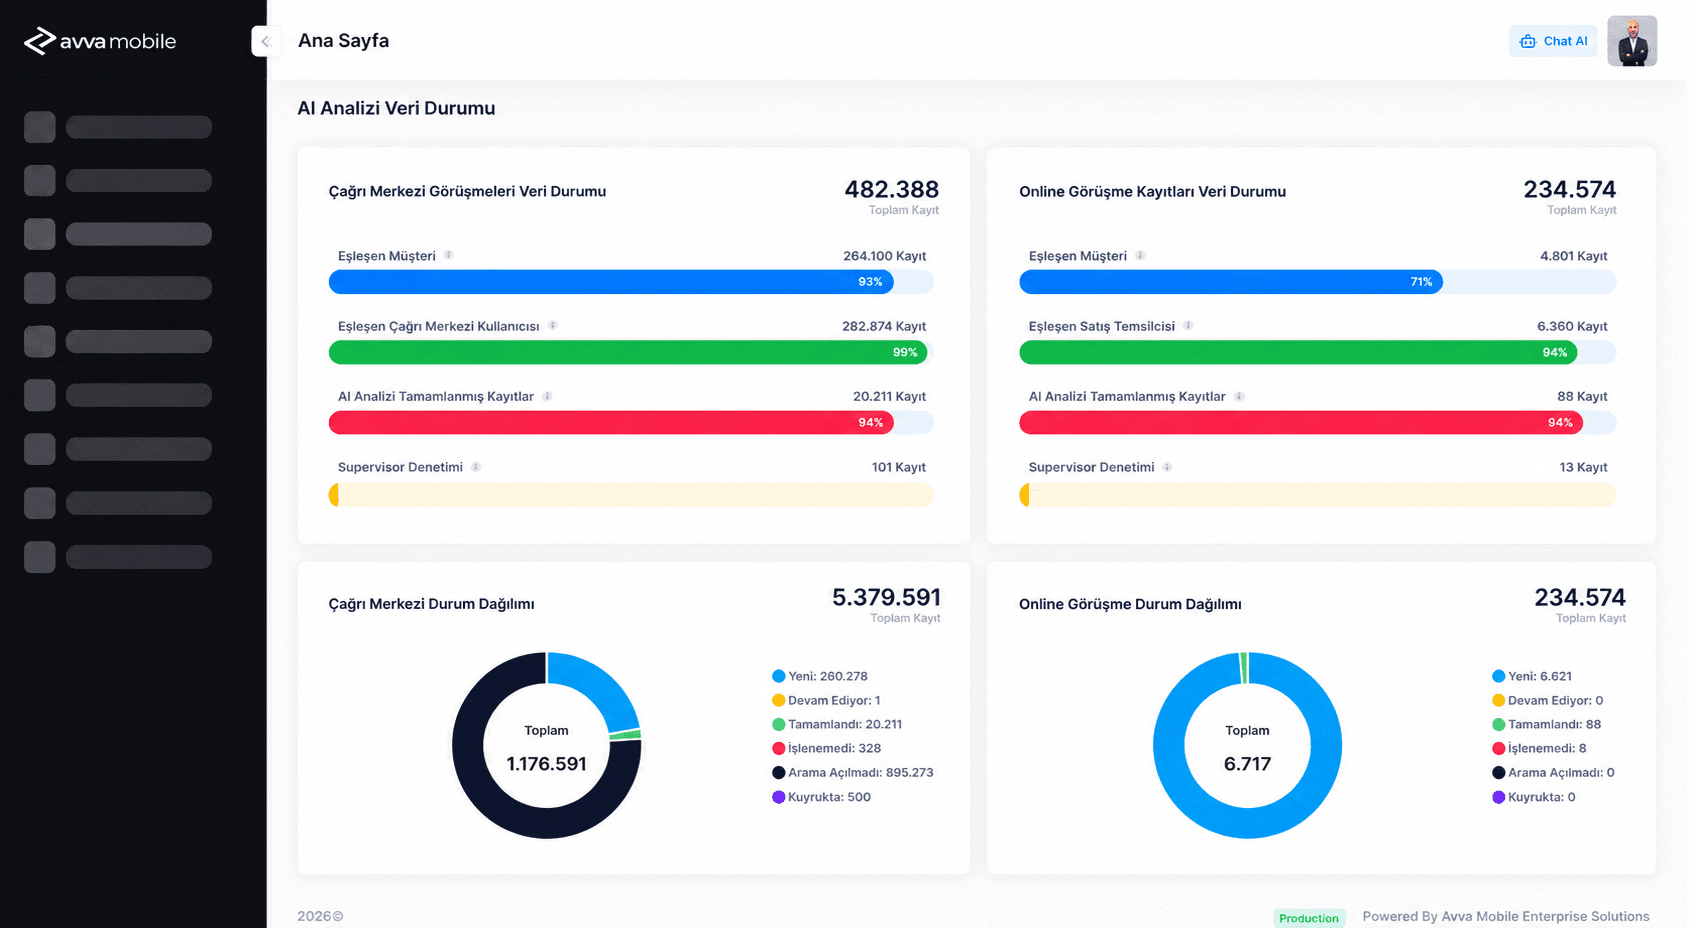This screenshot has height=928, width=1695.
Task: Click the 6.717 donut center total
Action: (1247, 764)
